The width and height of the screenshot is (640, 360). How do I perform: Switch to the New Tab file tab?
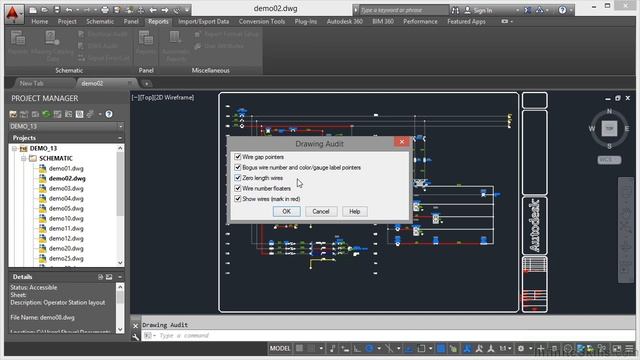(x=31, y=83)
